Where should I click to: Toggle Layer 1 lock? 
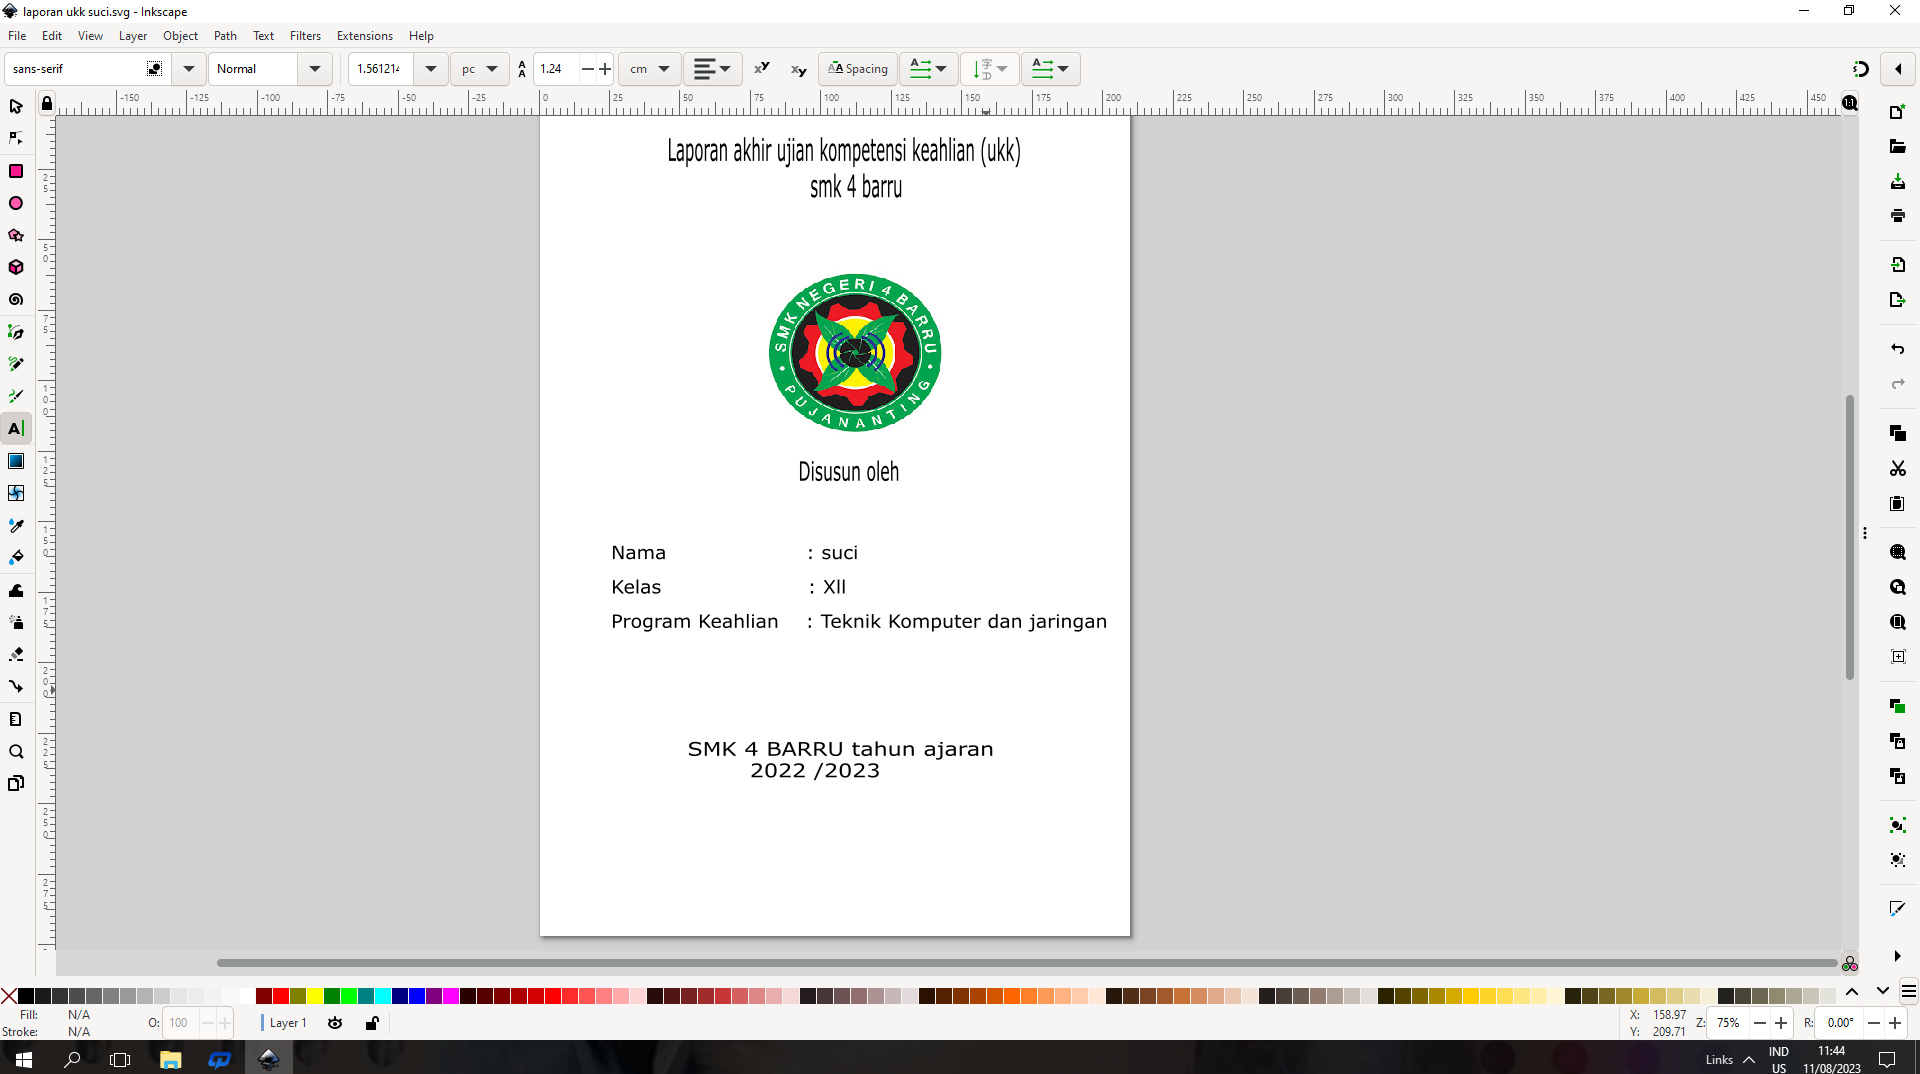coord(372,1023)
